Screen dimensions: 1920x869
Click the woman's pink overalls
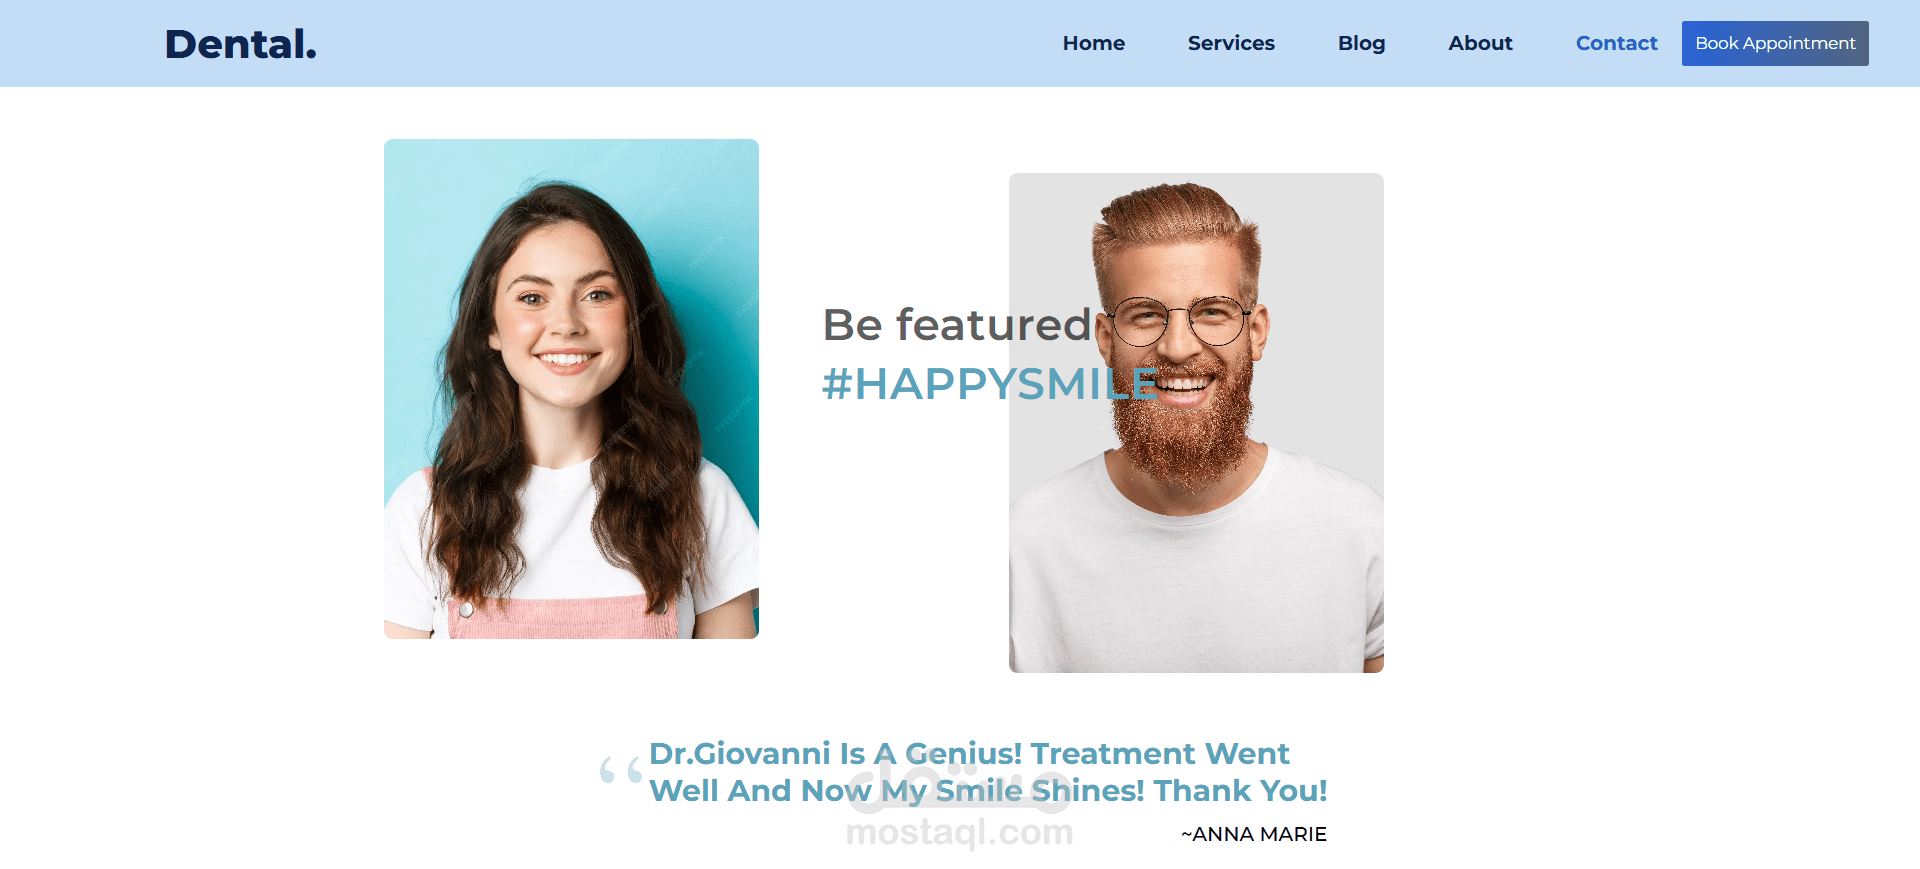point(564,618)
